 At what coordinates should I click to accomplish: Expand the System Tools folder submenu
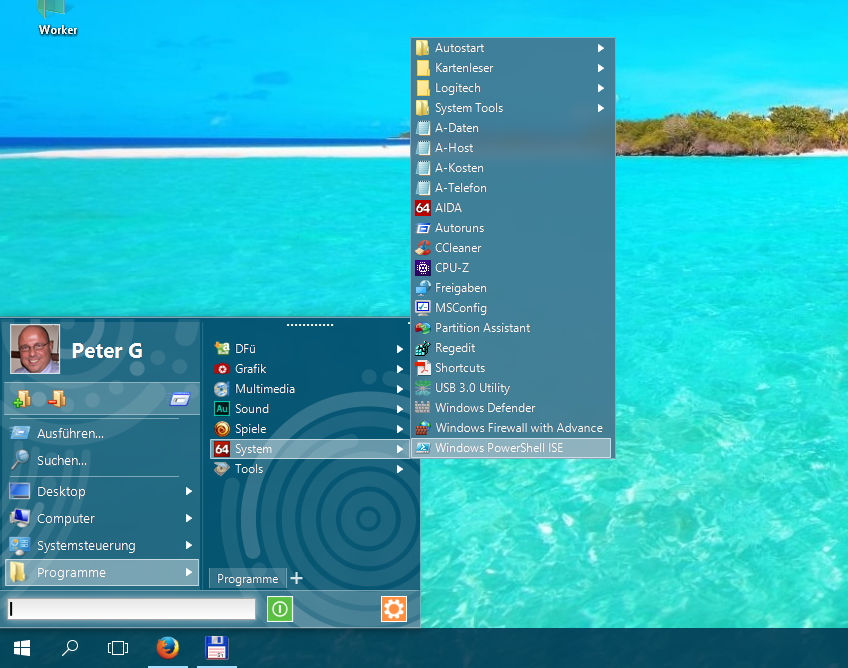513,108
